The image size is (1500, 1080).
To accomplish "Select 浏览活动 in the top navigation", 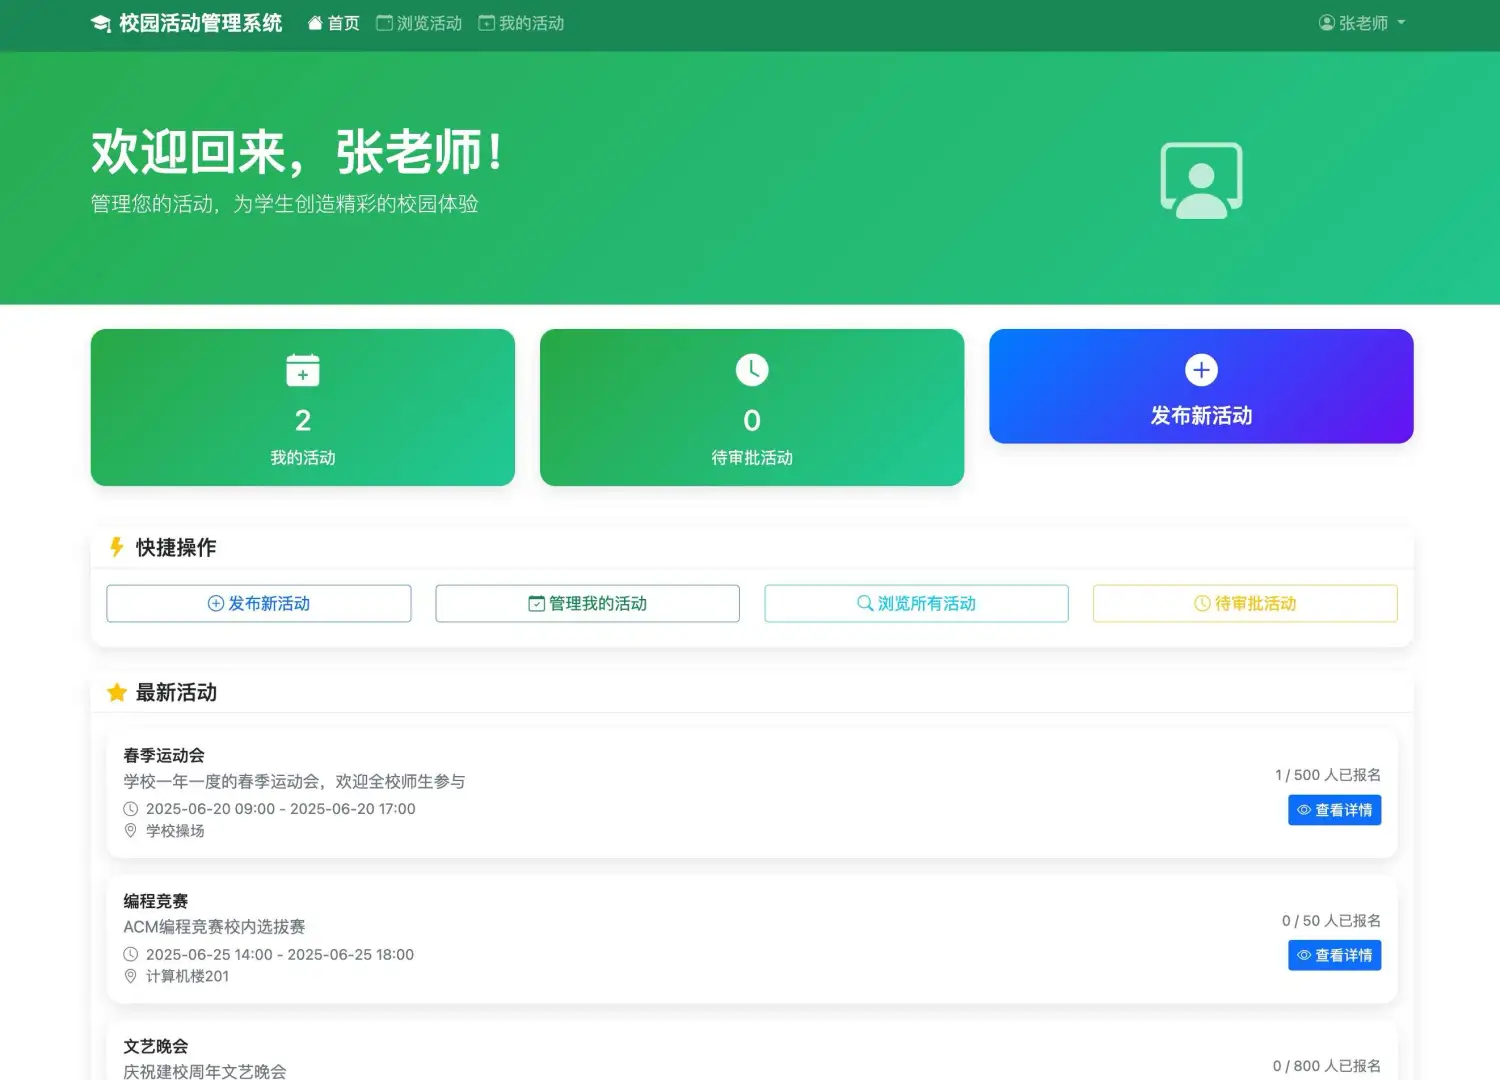I will point(418,22).
